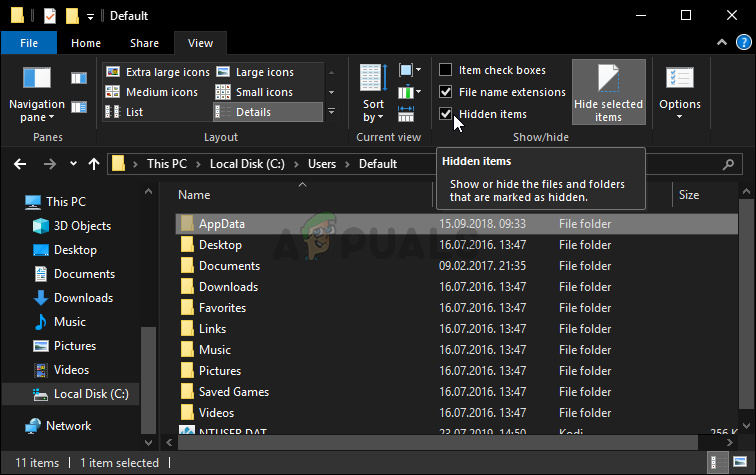Click Local Disk (C:) breadcrumb

coord(247,164)
